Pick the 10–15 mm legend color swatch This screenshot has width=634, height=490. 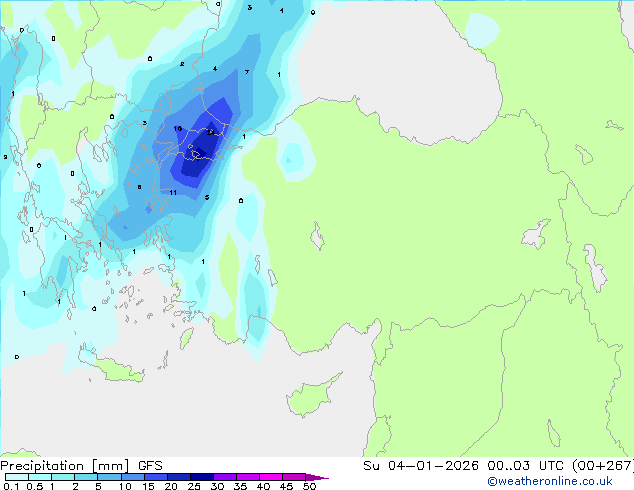tap(133, 477)
